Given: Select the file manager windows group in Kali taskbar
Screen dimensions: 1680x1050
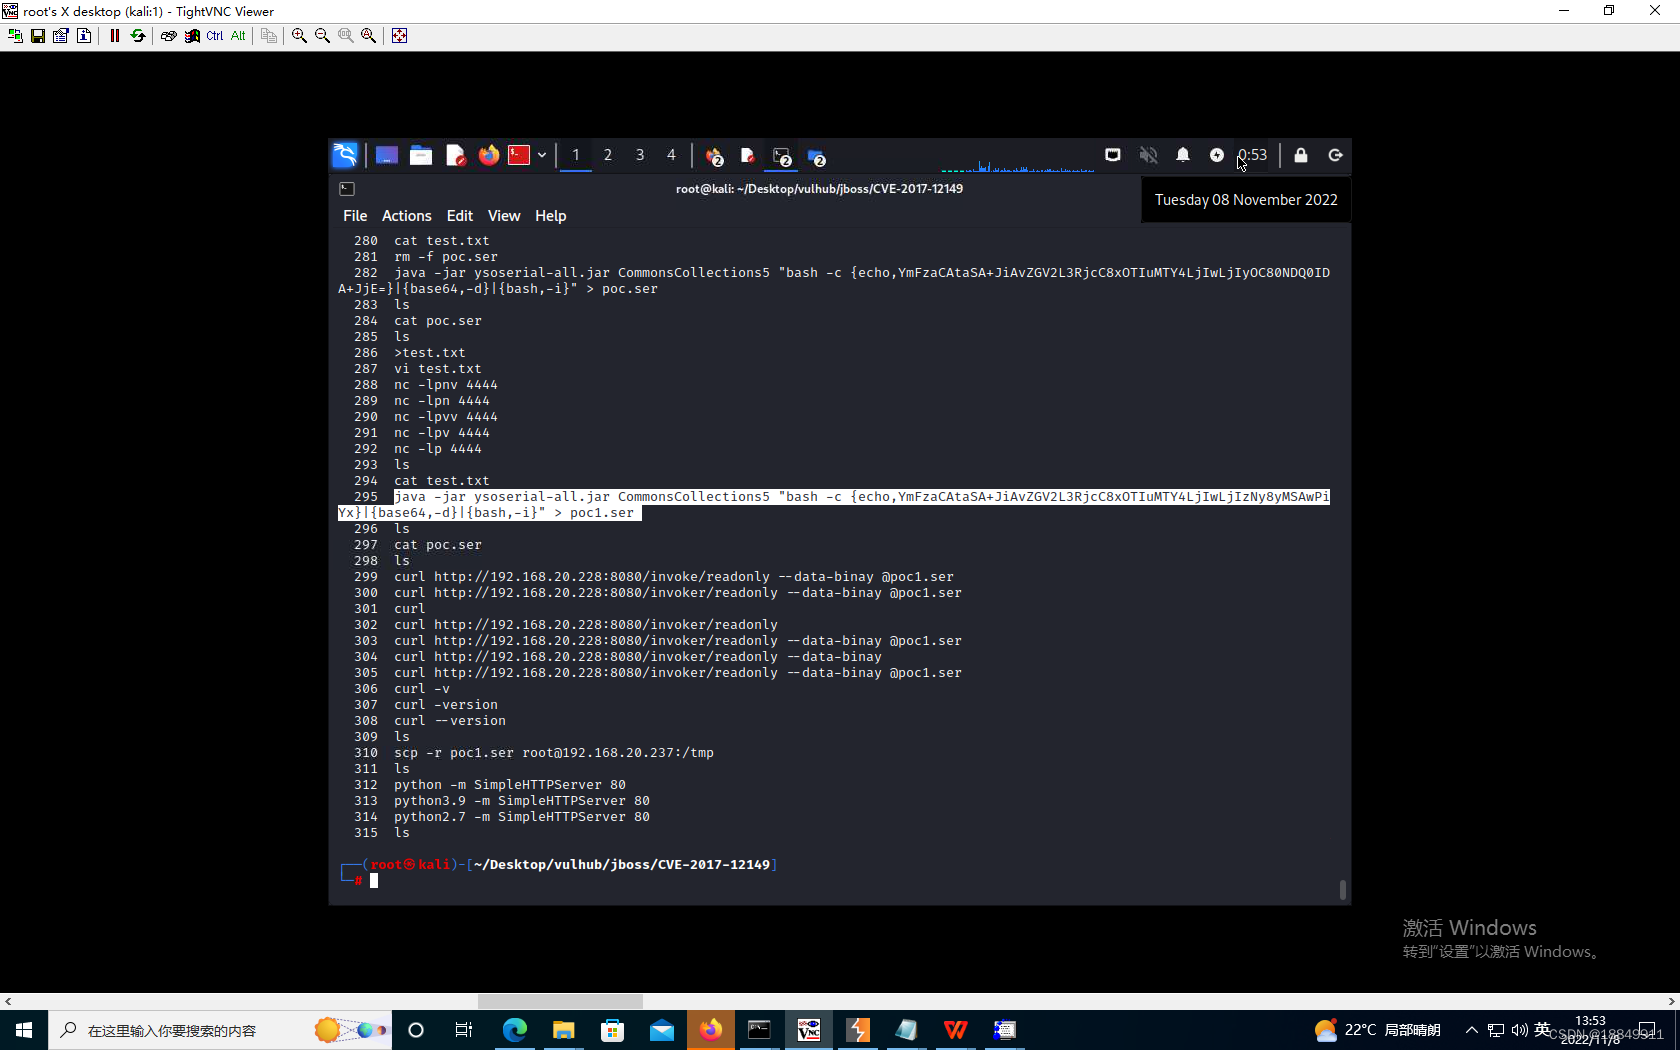Looking at the screenshot, I should (x=816, y=156).
